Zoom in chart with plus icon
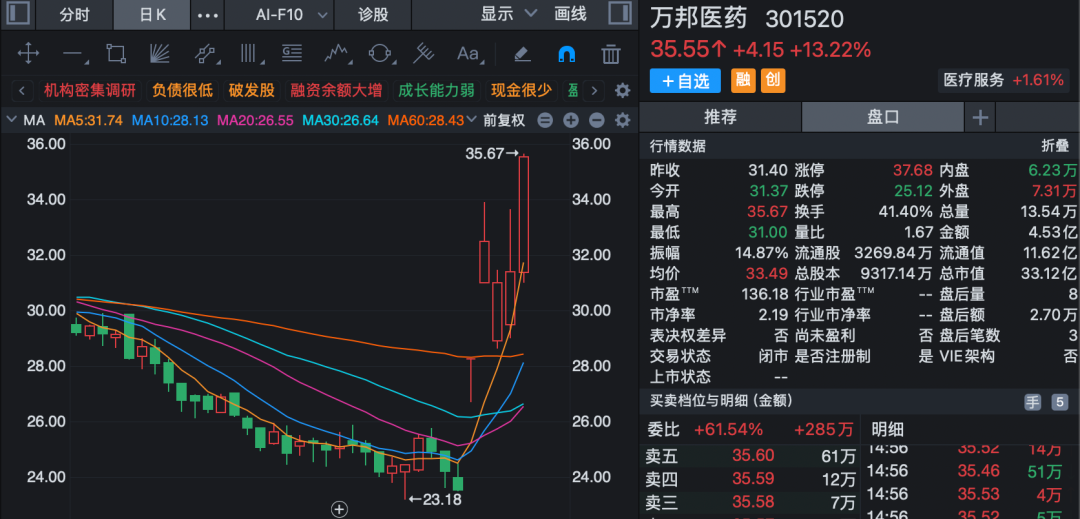Viewport: 1080px width, 519px height. pos(571,120)
